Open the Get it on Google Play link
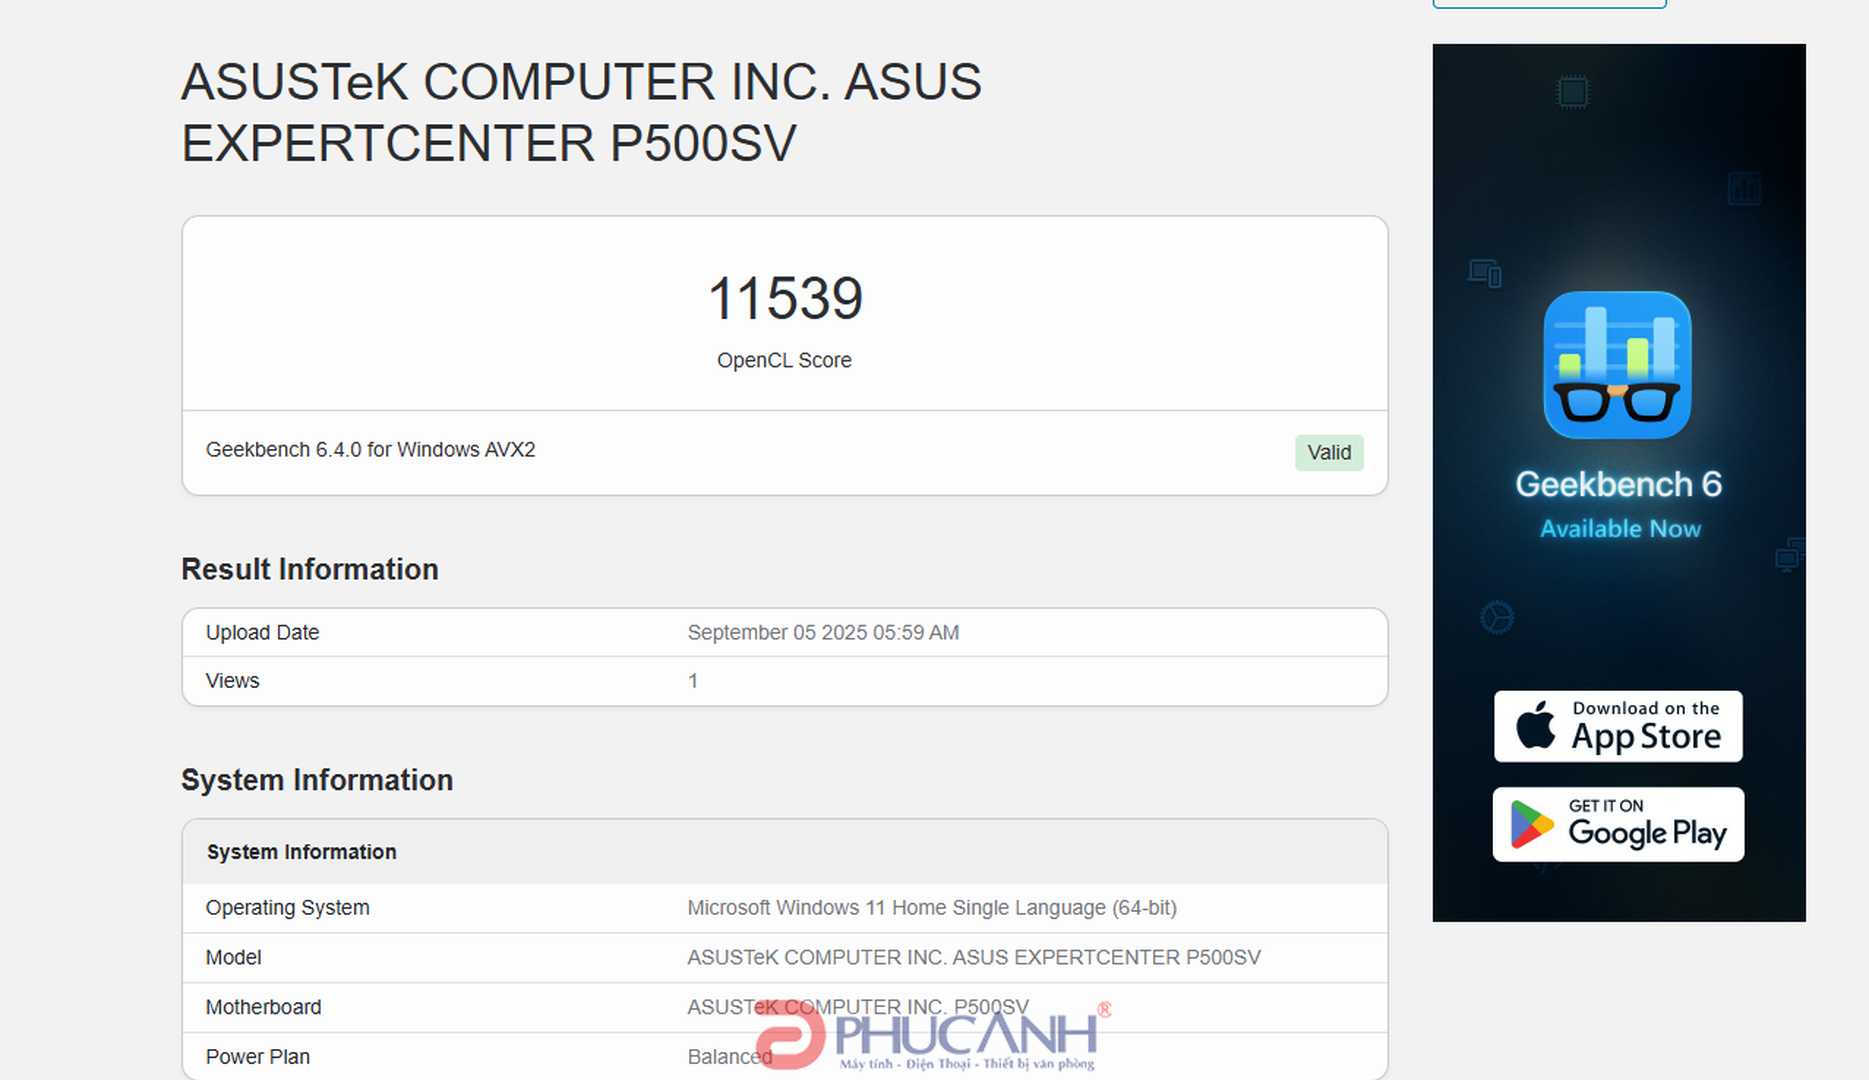 [x=1617, y=824]
